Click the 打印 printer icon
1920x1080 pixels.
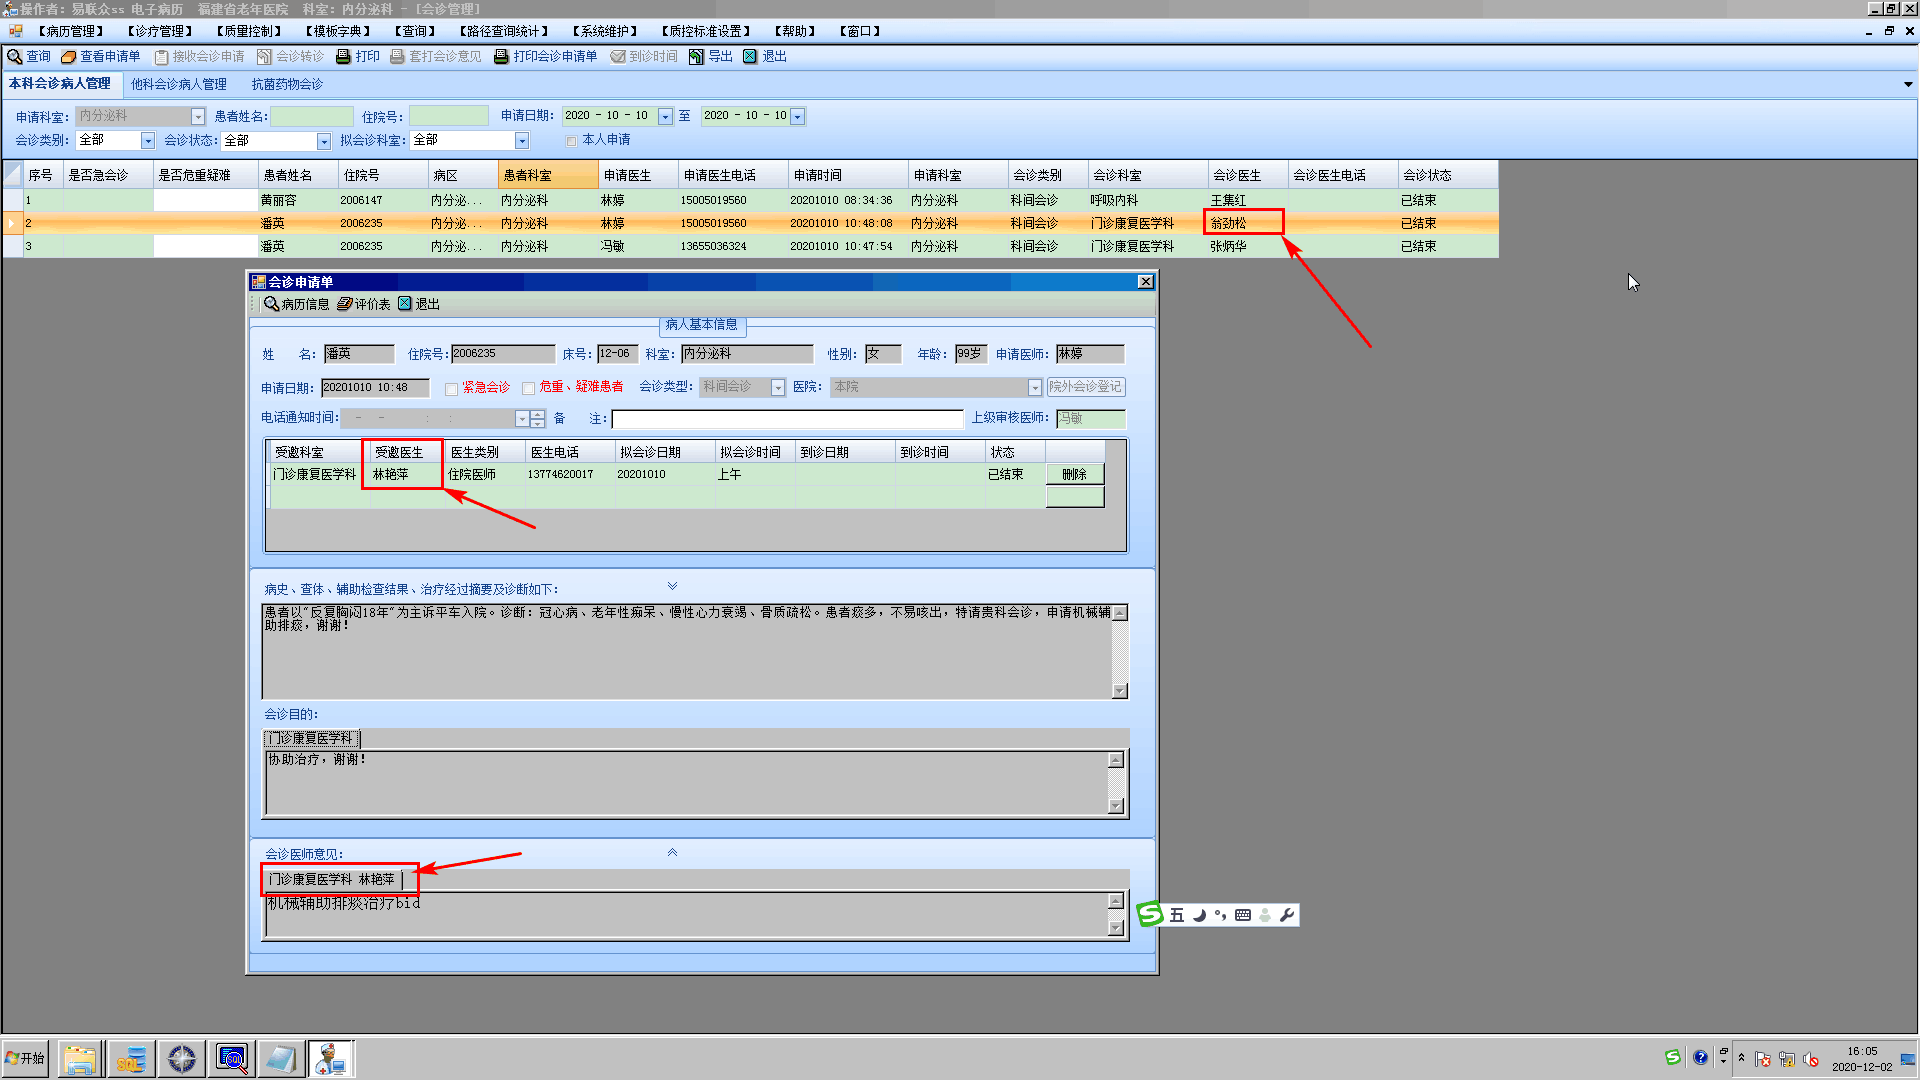coord(343,57)
